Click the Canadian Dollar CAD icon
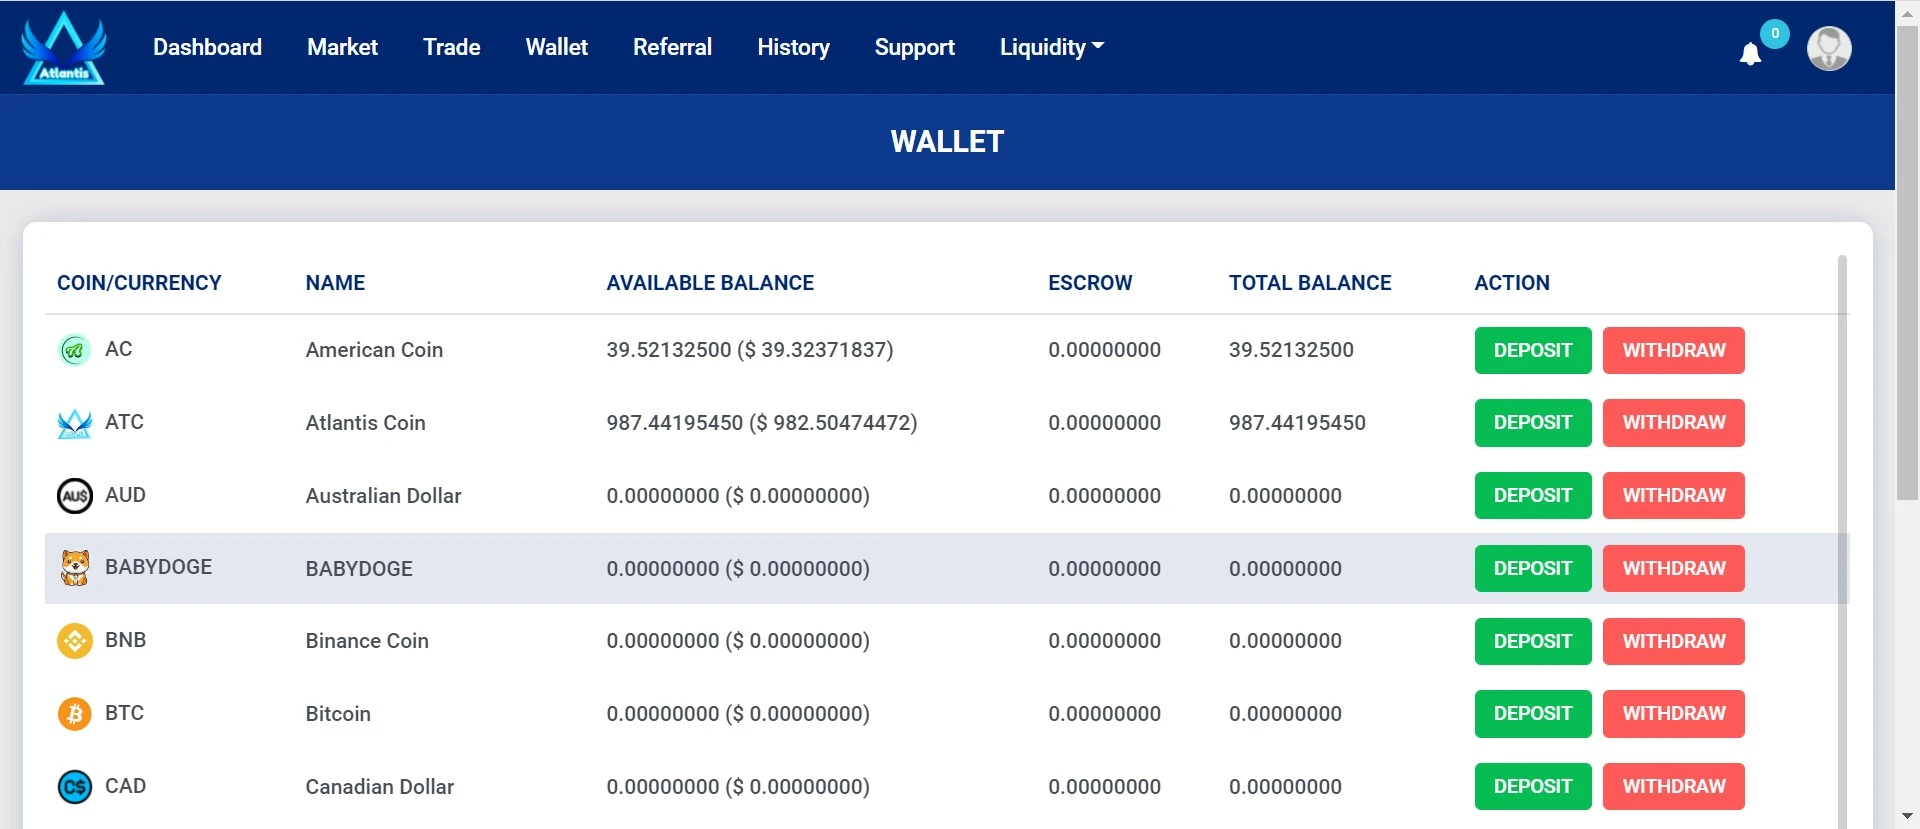Screen dimensions: 1920x829 75,787
